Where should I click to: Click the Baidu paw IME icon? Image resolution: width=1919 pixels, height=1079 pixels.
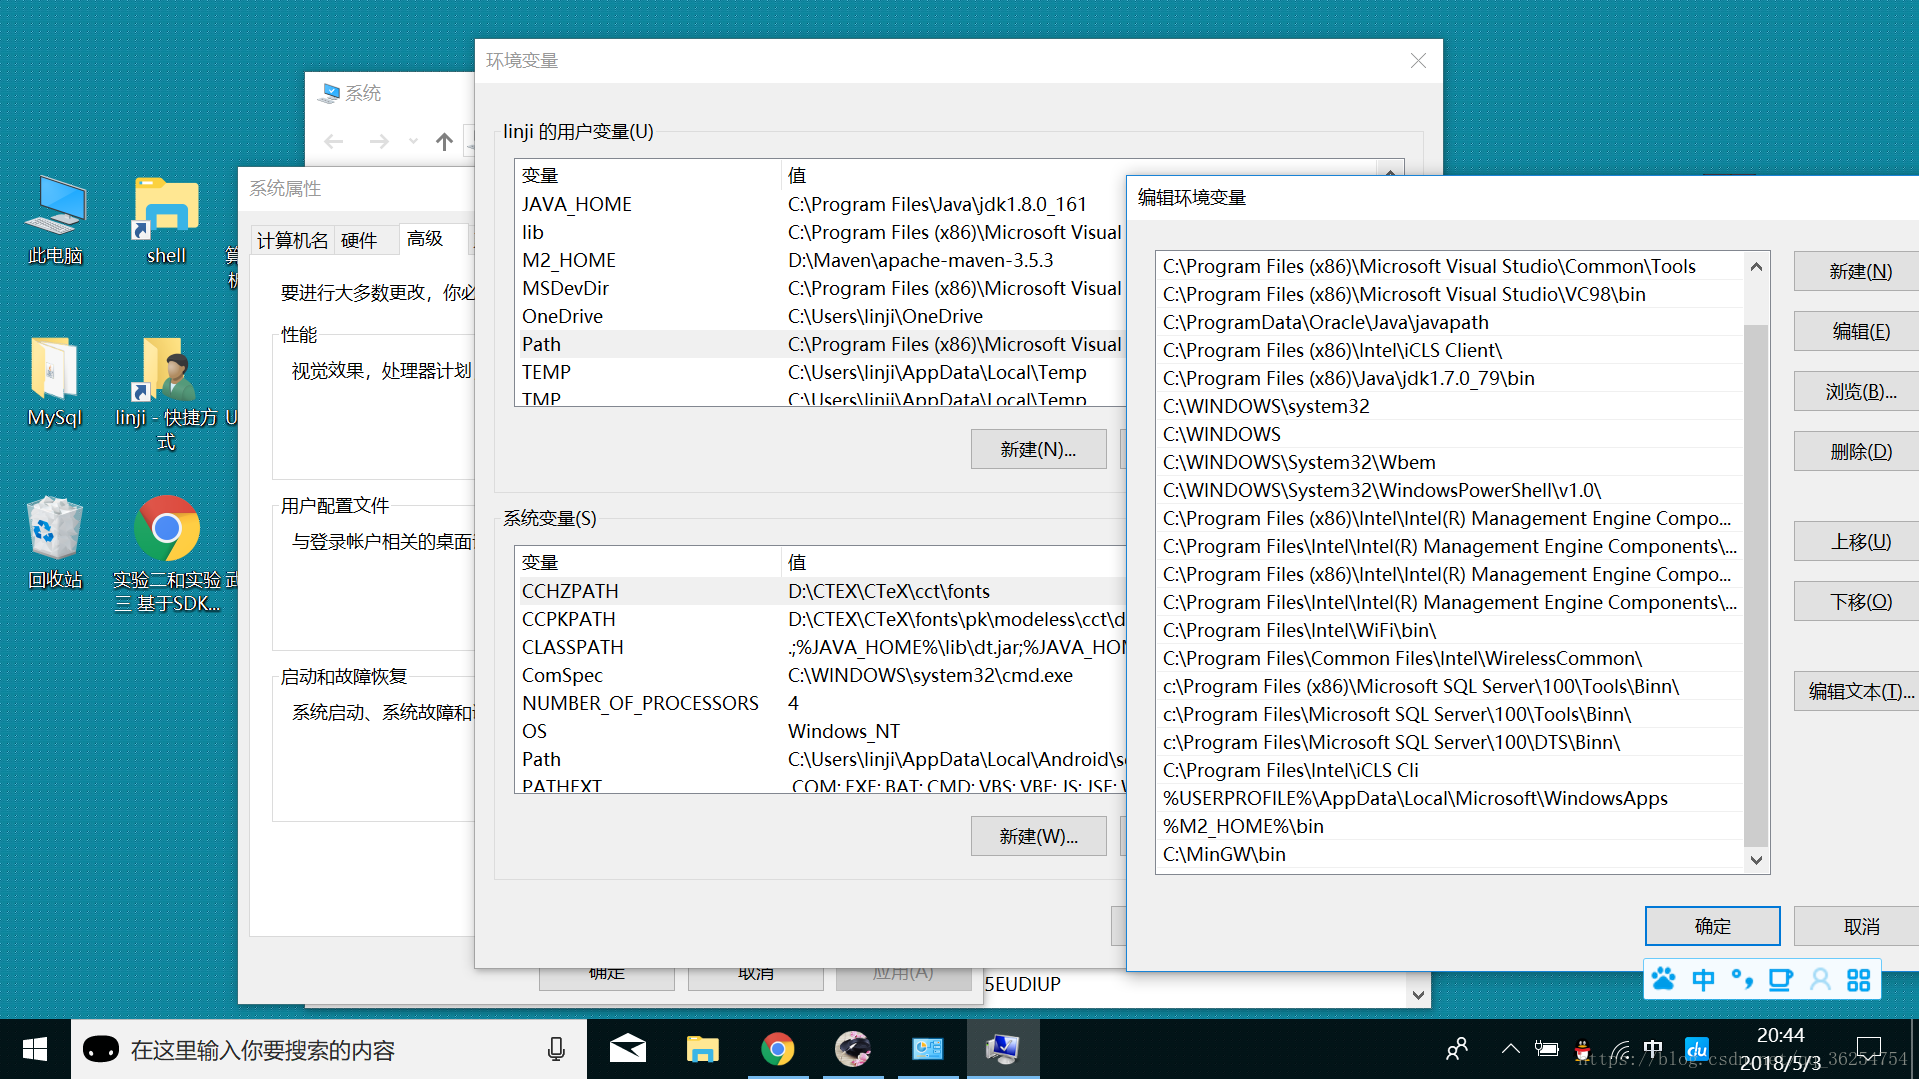tap(1664, 979)
